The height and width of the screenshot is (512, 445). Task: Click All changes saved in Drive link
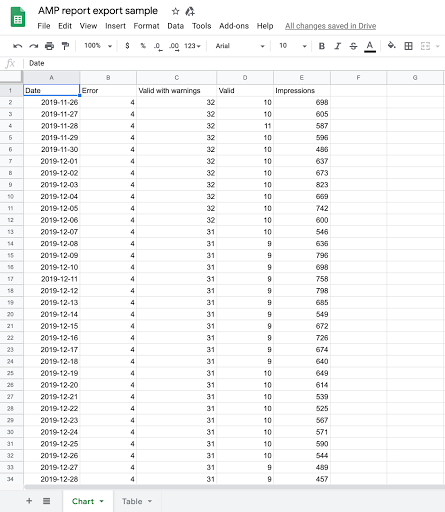pos(330,26)
